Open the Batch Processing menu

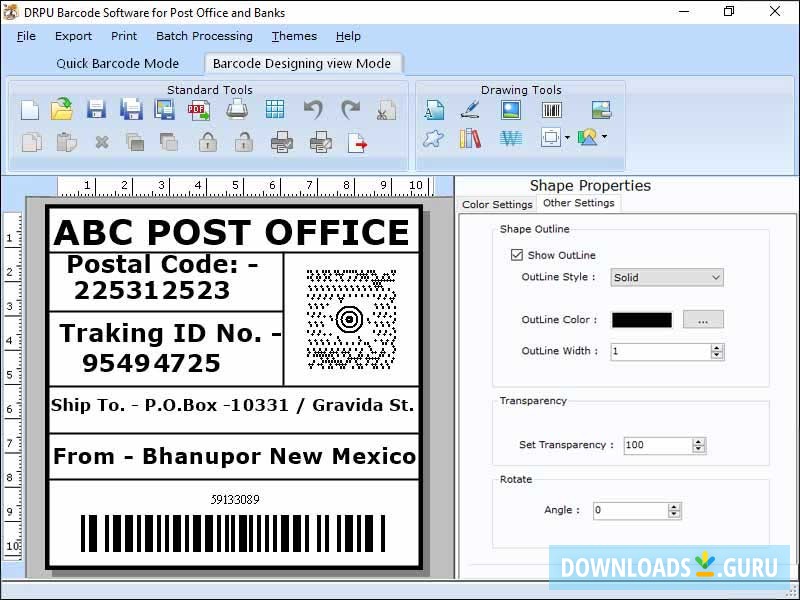click(204, 36)
